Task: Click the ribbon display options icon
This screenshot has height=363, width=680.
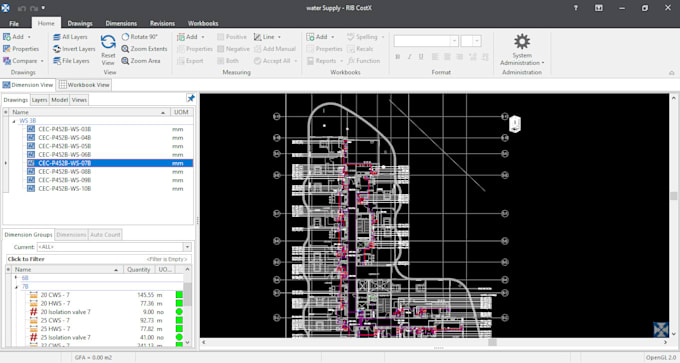Action: pos(598,8)
